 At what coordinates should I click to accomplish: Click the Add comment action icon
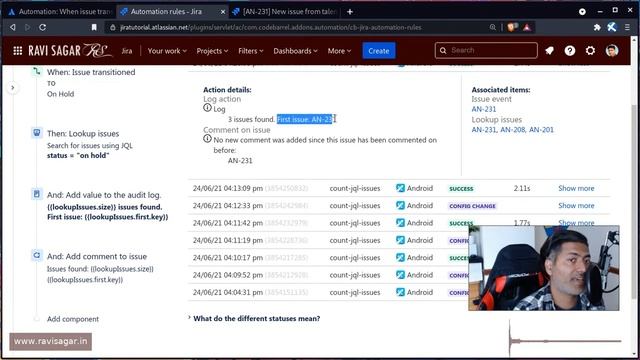37,255
